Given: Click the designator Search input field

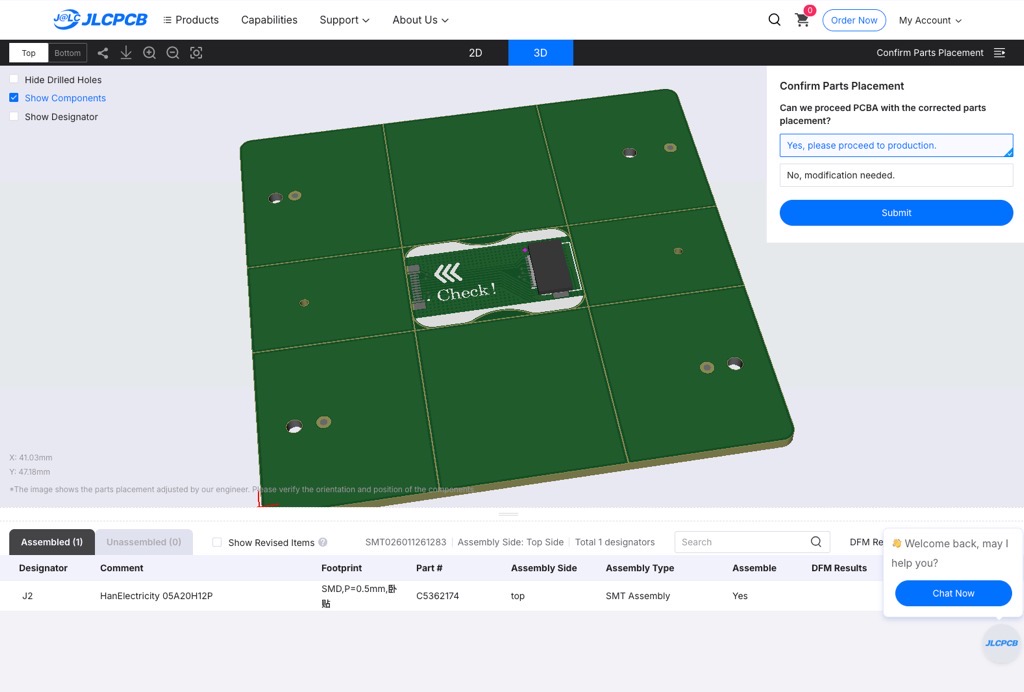Looking at the screenshot, I should click(x=741, y=542).
